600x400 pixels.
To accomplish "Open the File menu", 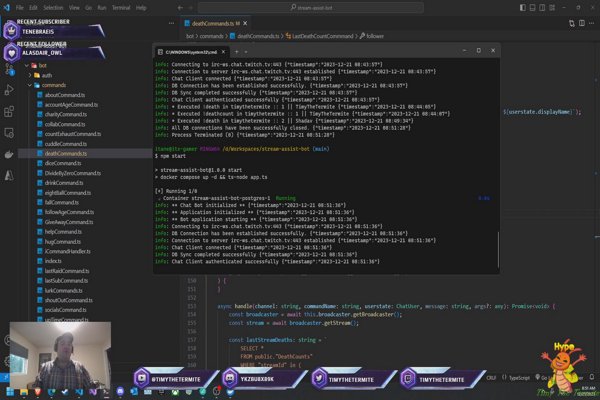I will click(20, 8).
